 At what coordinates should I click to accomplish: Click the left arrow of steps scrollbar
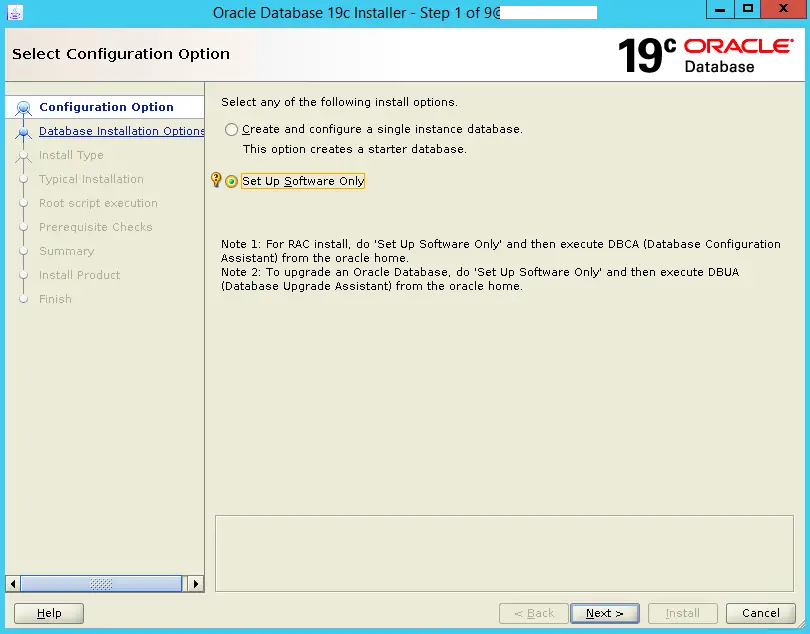[x=13, y=584]
